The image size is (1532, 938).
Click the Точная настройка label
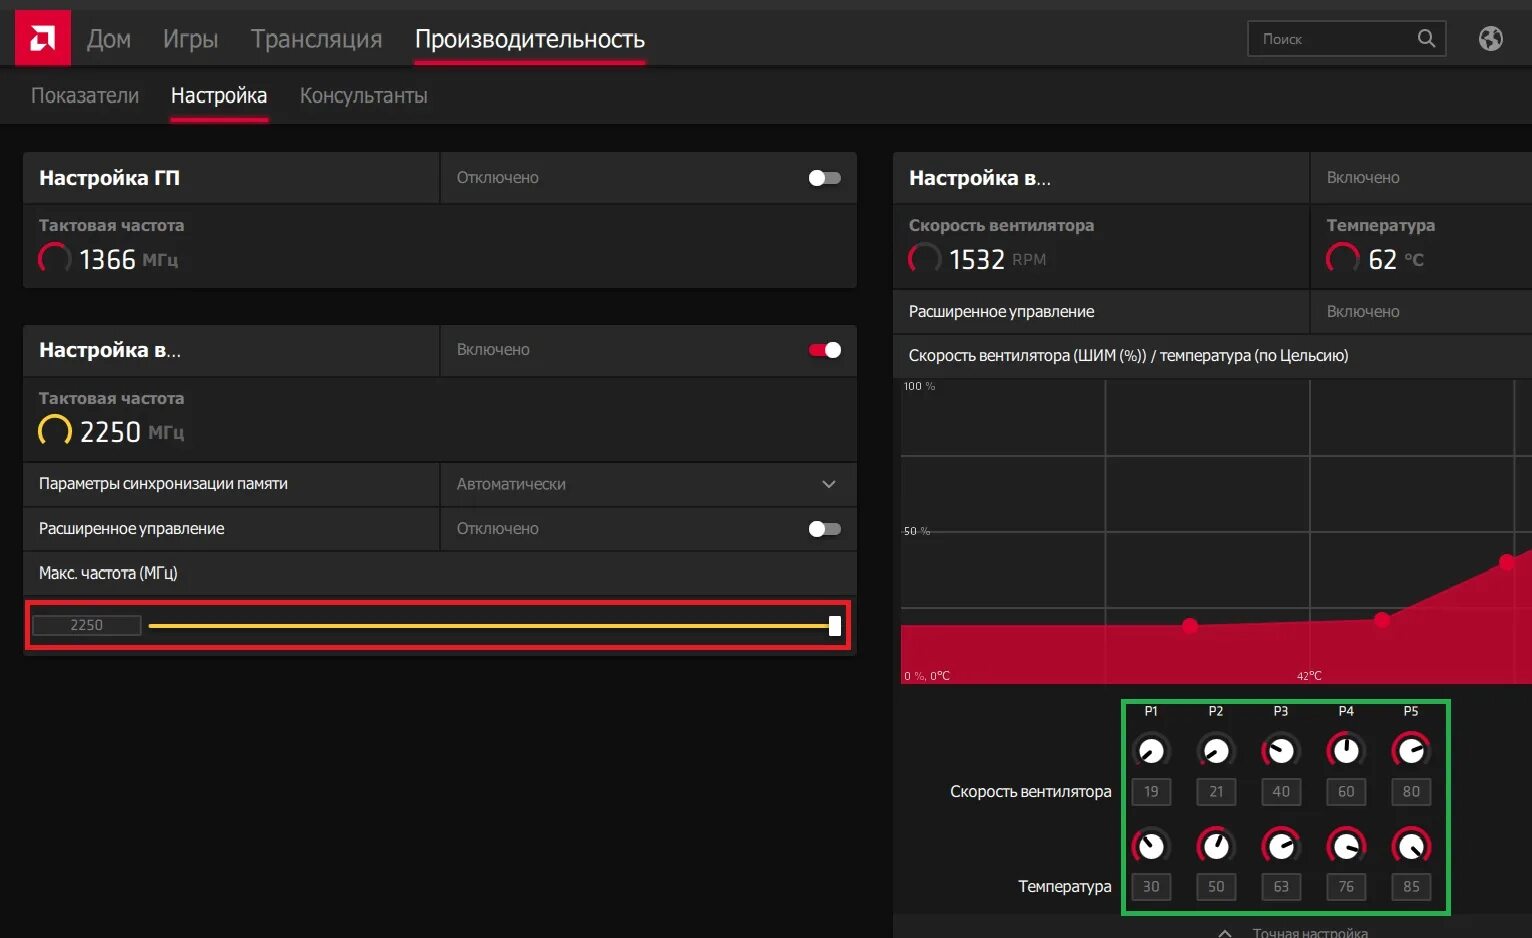pos(1310,932)
